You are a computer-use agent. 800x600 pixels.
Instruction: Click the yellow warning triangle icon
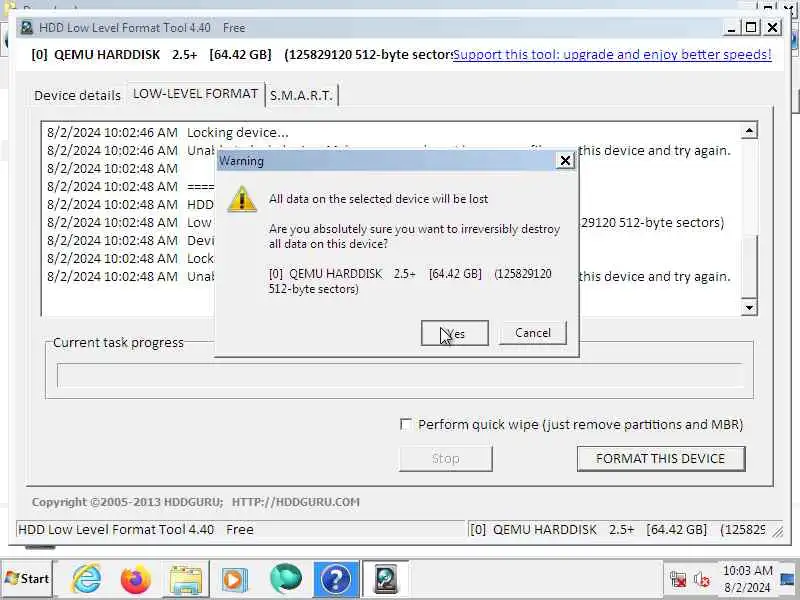click(x=241, y=199)
